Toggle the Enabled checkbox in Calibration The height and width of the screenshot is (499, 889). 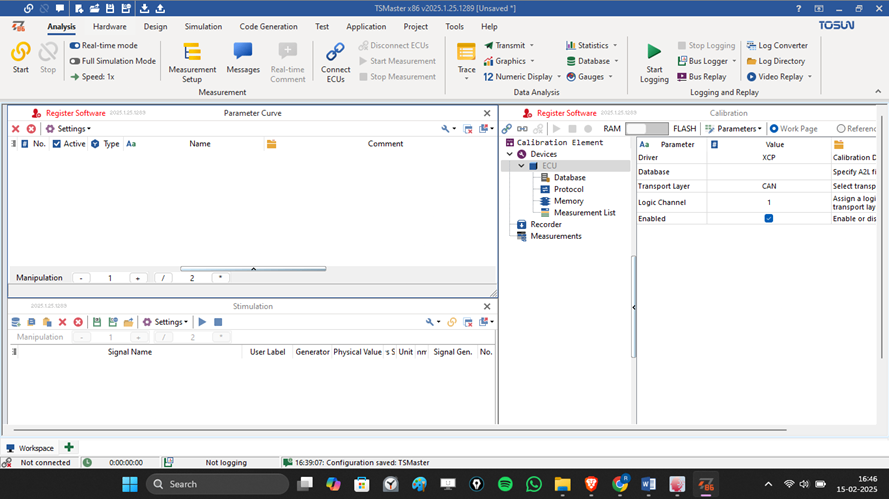coord(769,218)
